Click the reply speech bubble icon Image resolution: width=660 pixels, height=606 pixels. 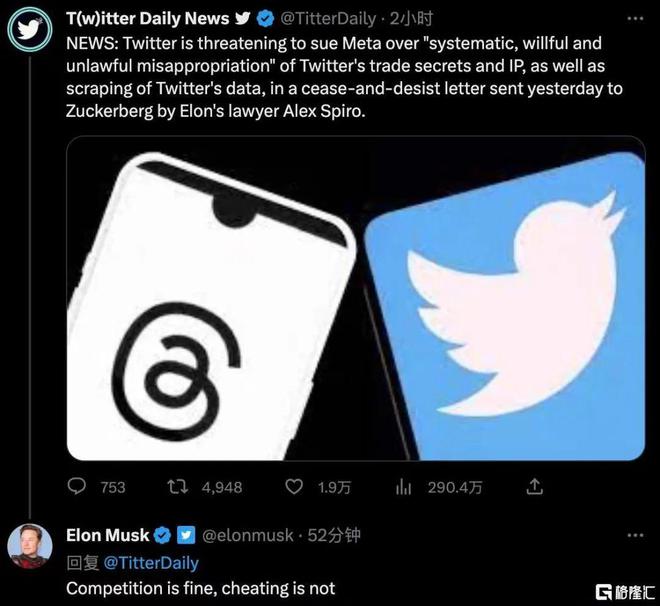point(77,486)
